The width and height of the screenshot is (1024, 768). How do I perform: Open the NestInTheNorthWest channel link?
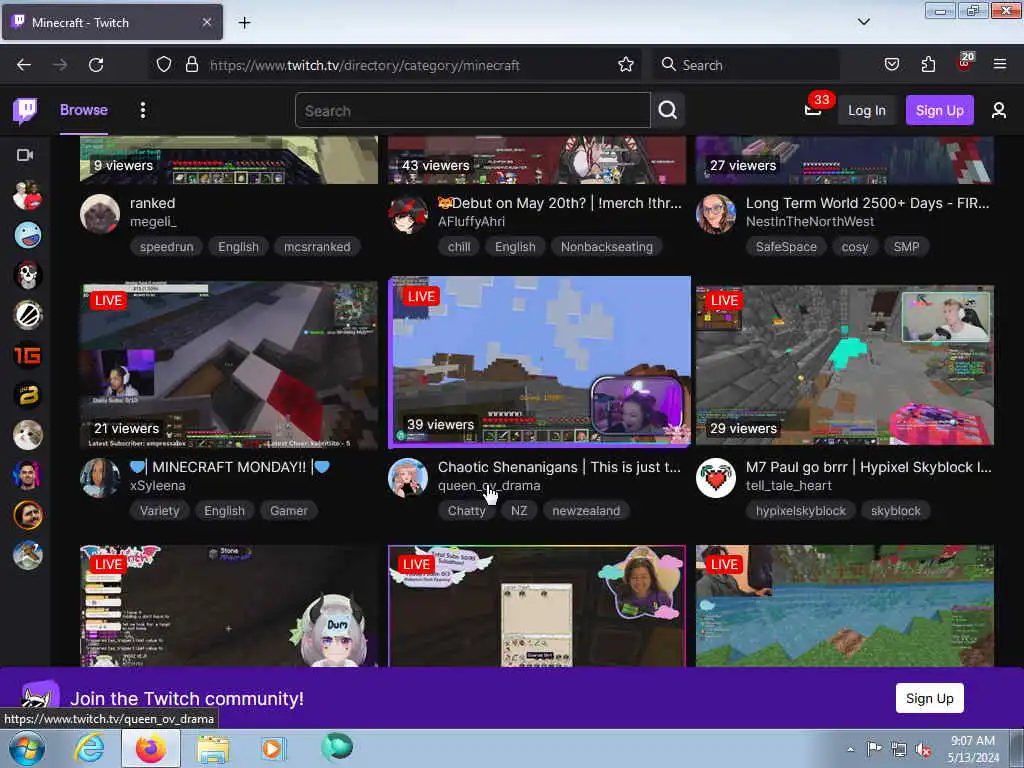(810, 222)
